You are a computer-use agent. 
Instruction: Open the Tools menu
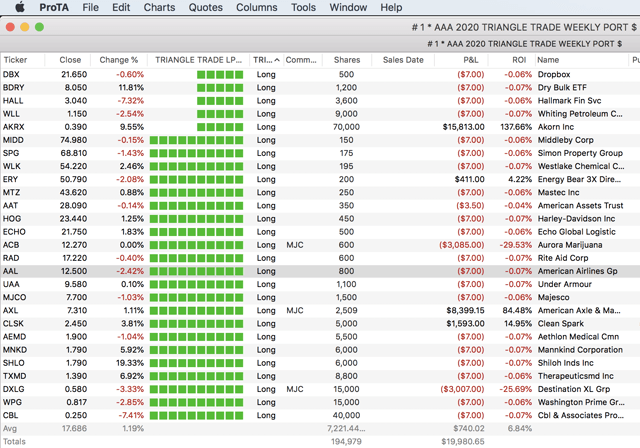[303, 7]
